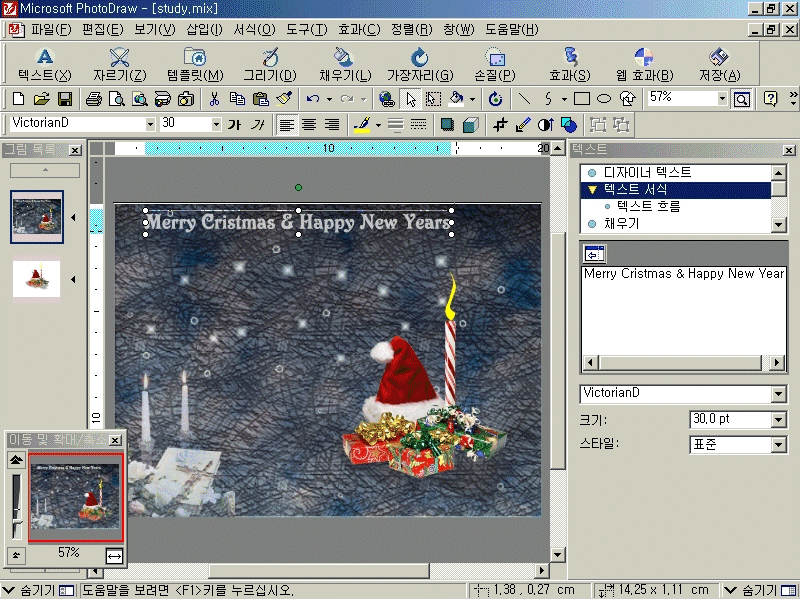800x600 pixels.
Task: Open the 크기 size 30.0 pt dropdown
Action: (x=779, y=420)
